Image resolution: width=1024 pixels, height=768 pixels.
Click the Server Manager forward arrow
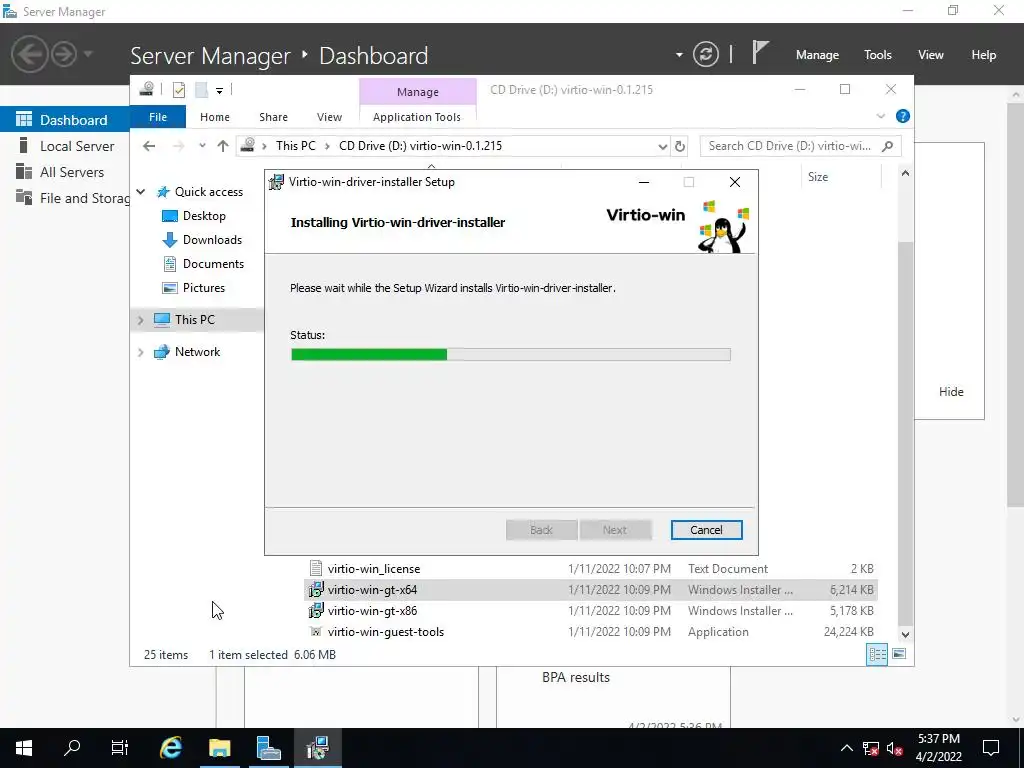64,54
